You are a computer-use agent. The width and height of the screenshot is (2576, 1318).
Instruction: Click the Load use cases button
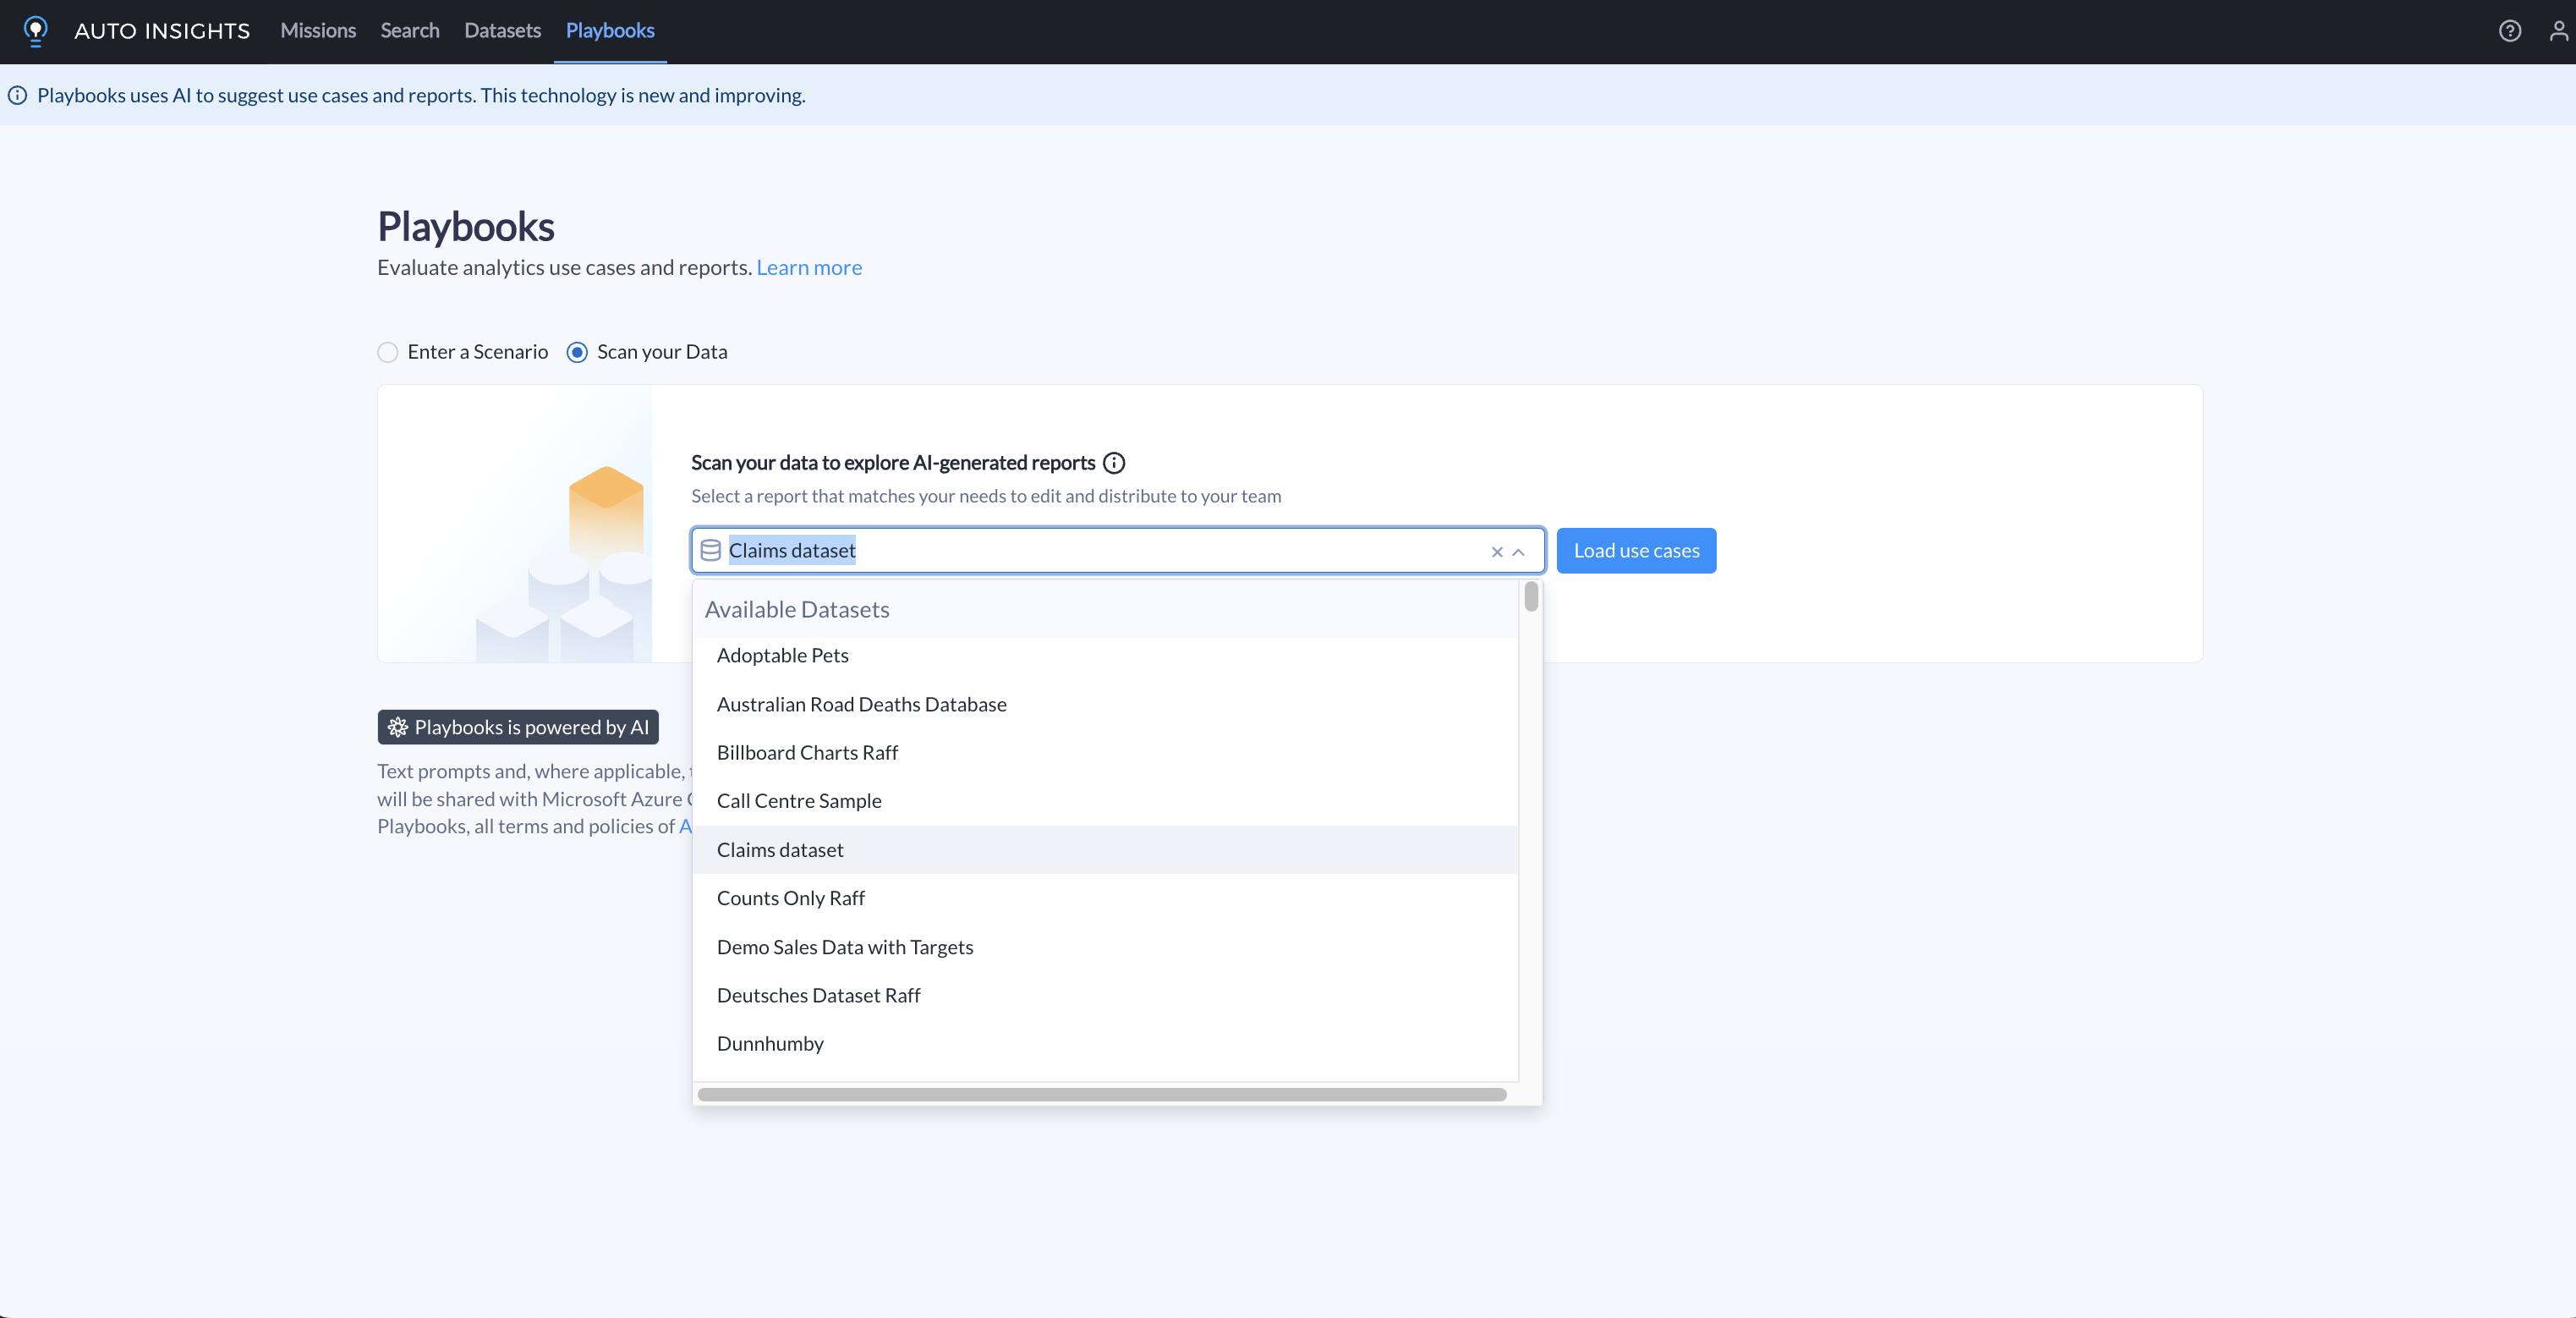[1636, 550]
